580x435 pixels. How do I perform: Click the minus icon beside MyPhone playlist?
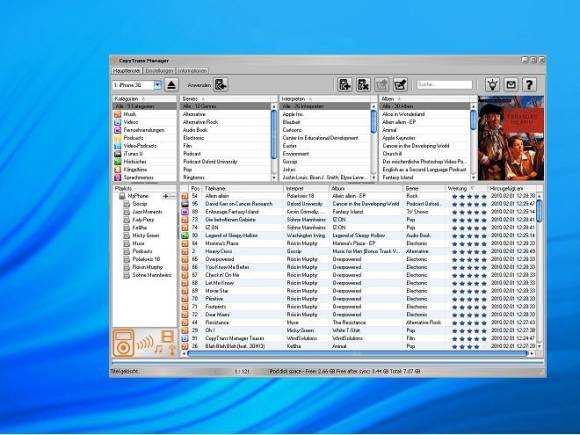pos(172,196)
